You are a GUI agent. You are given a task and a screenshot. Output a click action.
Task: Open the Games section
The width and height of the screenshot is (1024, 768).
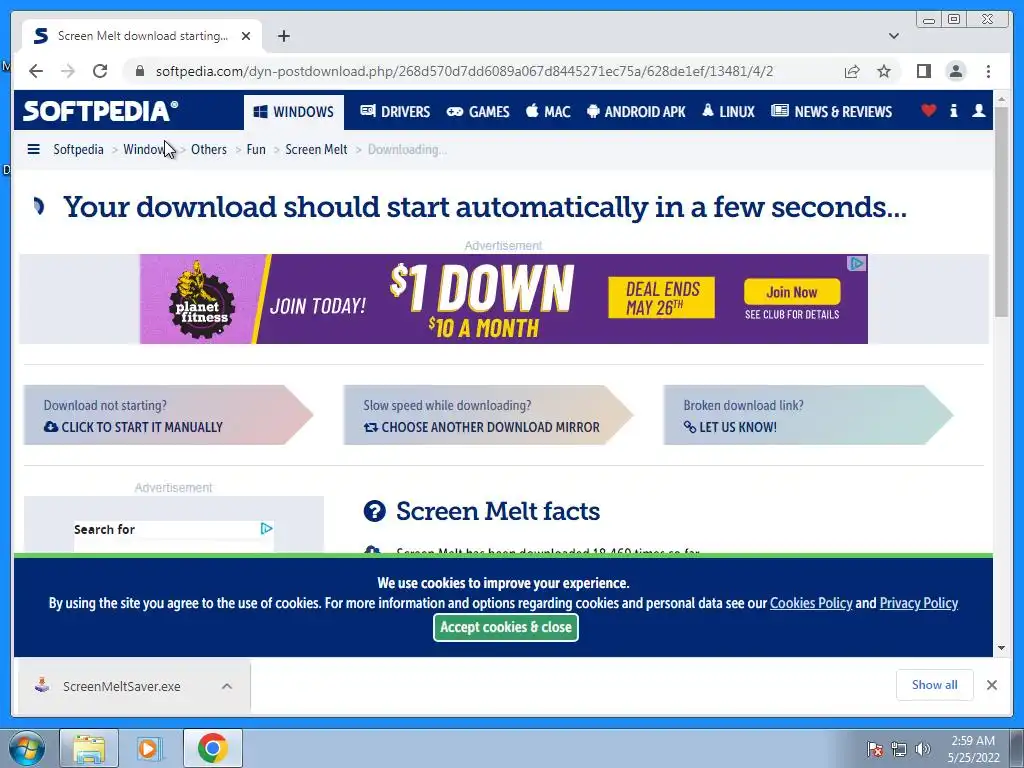477,112
